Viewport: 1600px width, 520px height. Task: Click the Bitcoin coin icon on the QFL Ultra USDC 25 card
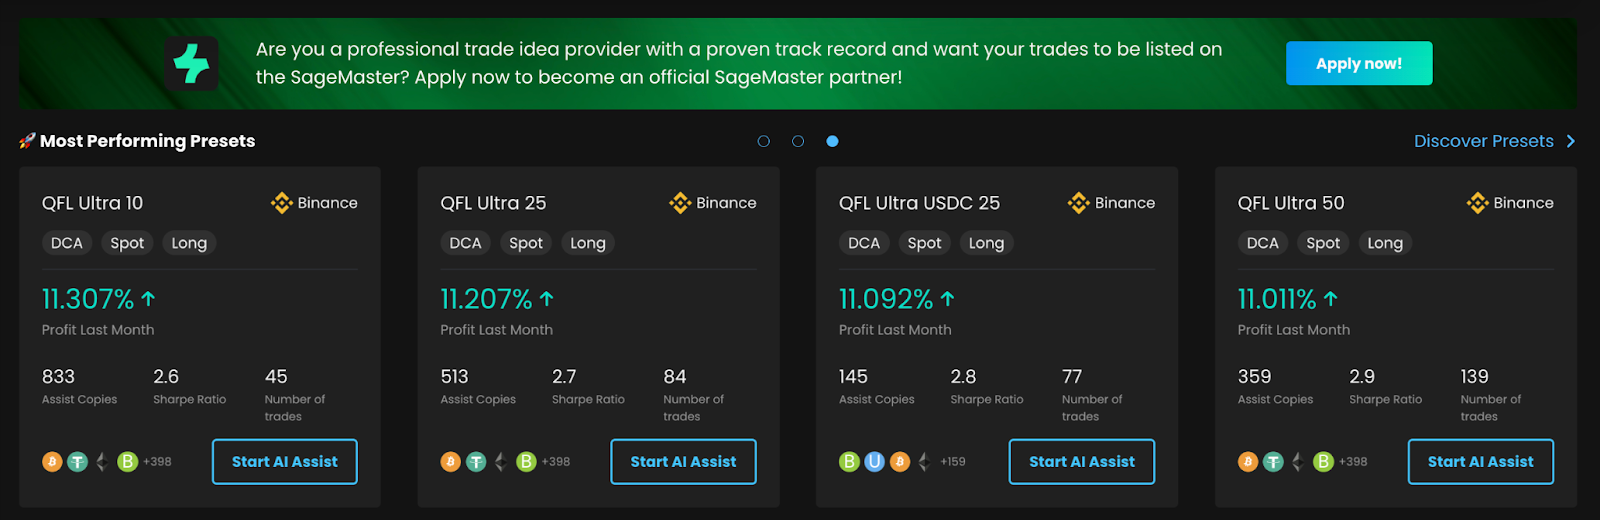(900, 462)
